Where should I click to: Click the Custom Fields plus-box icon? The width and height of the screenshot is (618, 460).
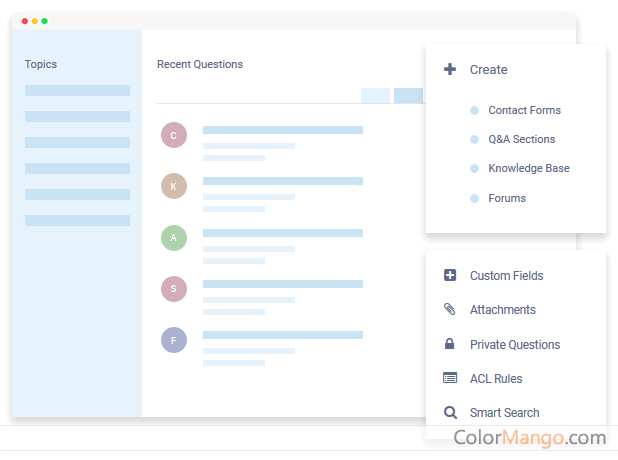tap(450, 276)
